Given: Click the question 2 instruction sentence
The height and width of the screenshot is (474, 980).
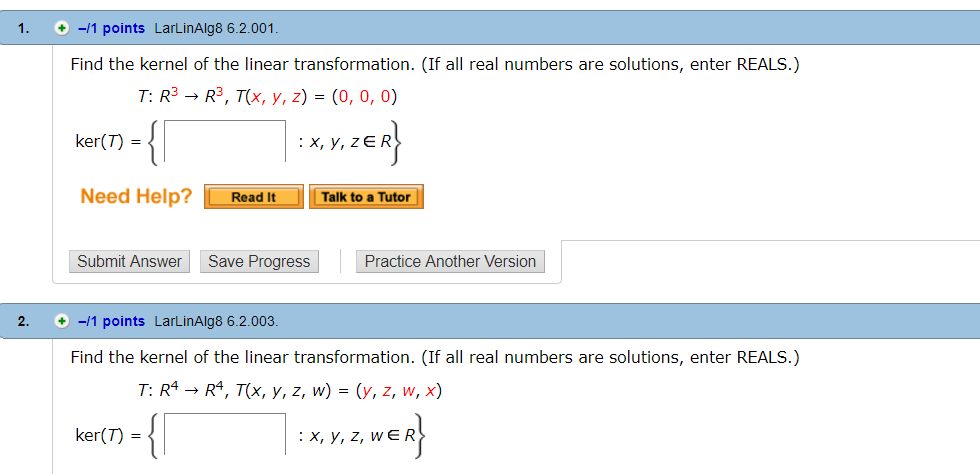Looking at the screenshot, I should pyautogui.click(x=435, y=358).
